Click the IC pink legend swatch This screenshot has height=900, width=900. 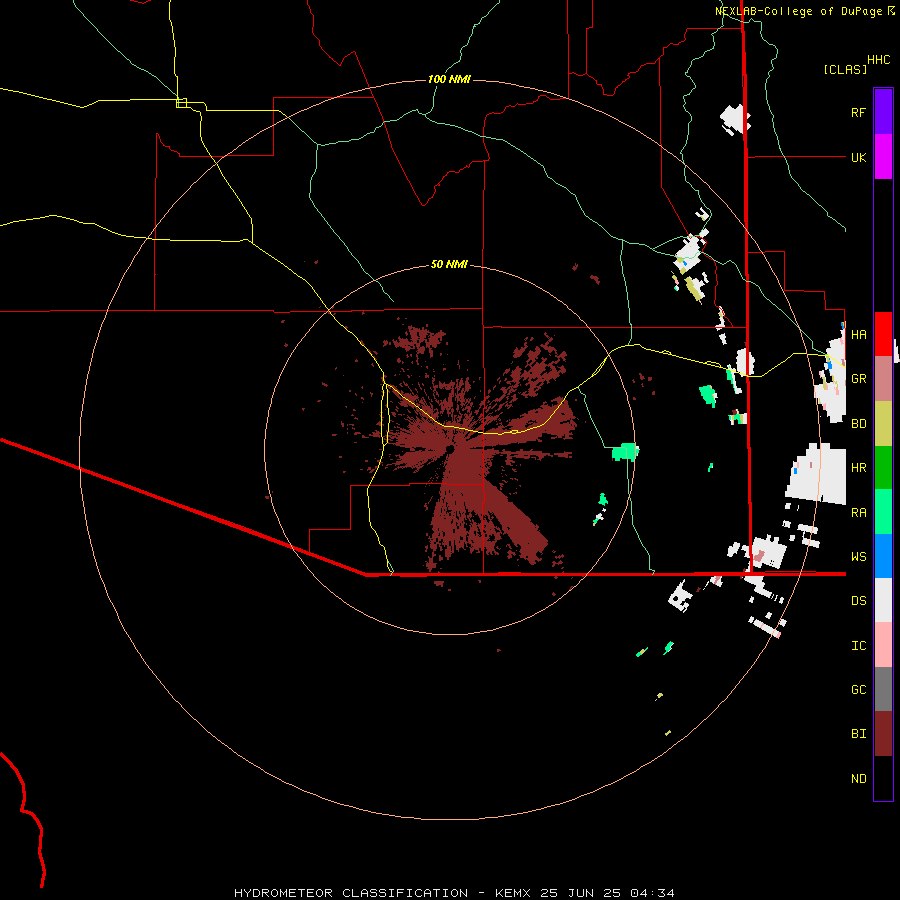[x=883, y=645]
